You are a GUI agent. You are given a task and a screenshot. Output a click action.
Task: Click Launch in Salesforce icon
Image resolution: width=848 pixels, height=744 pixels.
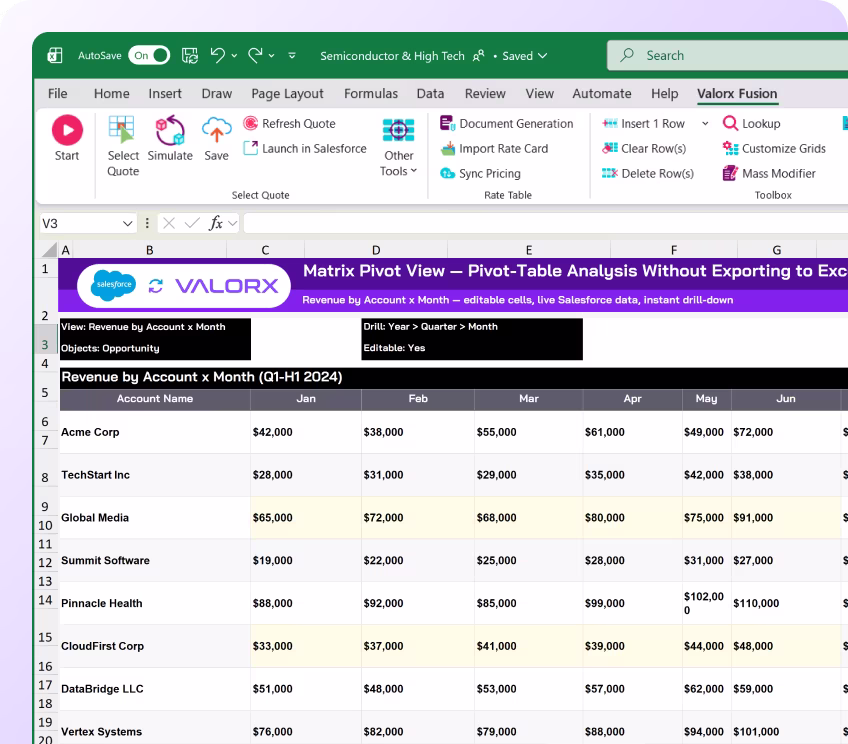[x=250, y=148]
